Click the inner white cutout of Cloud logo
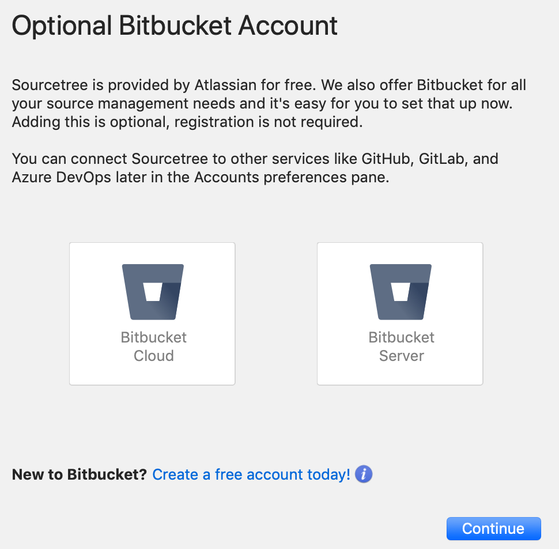This screenshot has width=559, height=549. [153, 292]
